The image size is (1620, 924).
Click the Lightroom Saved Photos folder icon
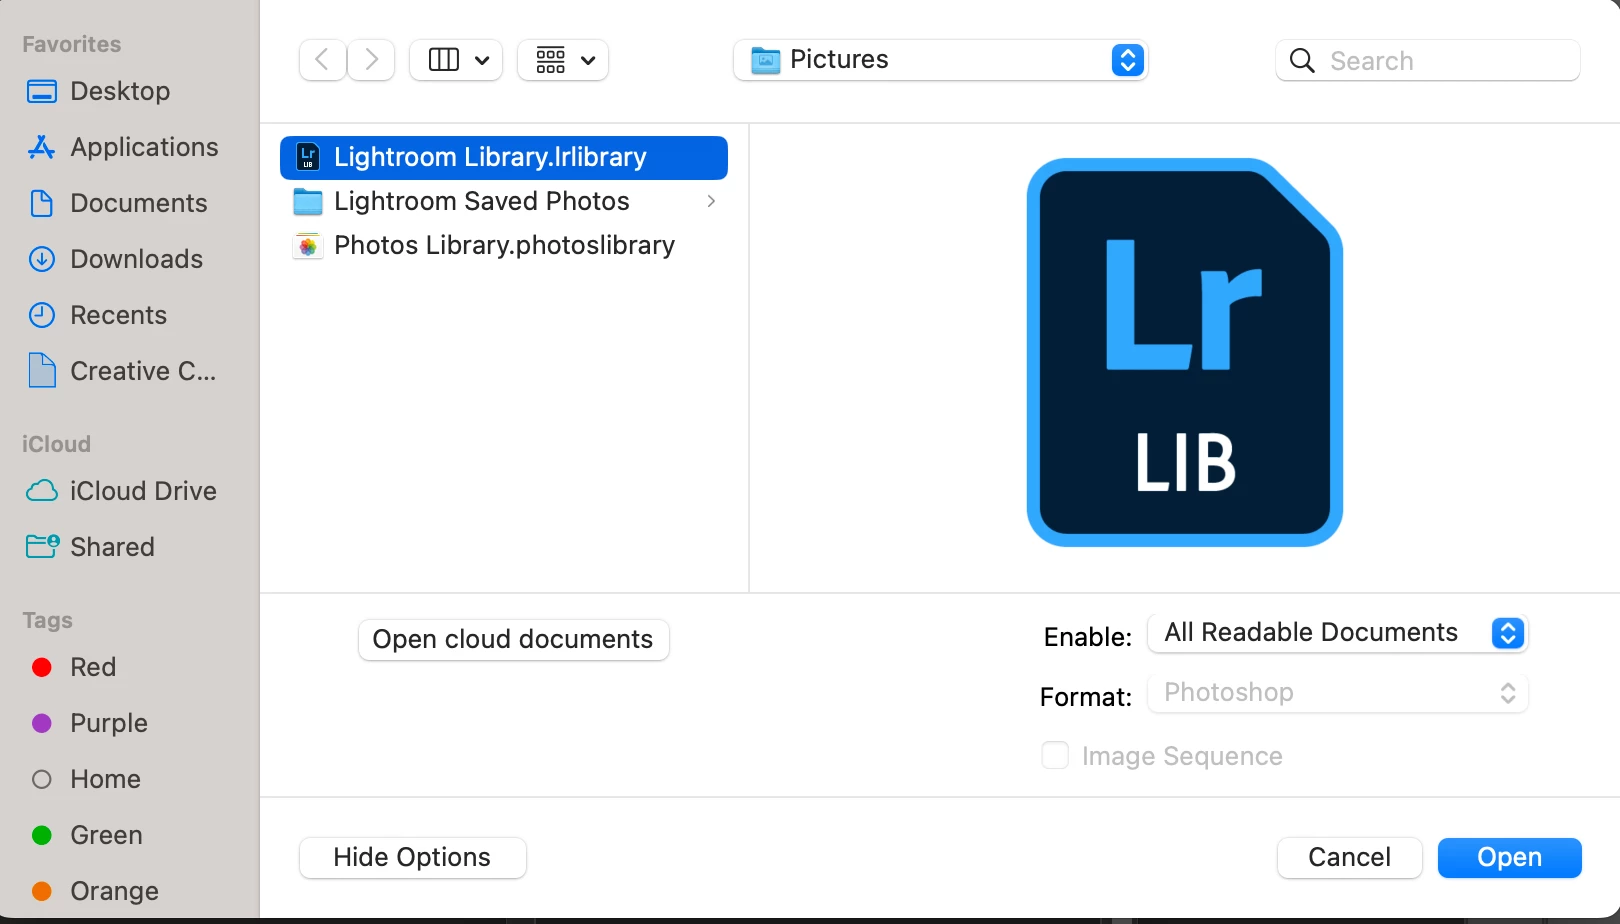pos(308,202)
